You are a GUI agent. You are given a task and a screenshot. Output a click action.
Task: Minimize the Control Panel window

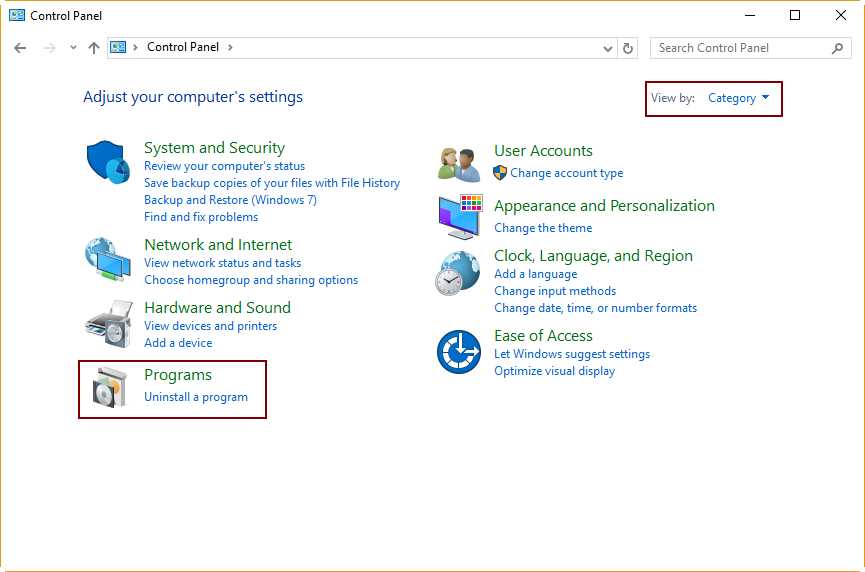750,15
